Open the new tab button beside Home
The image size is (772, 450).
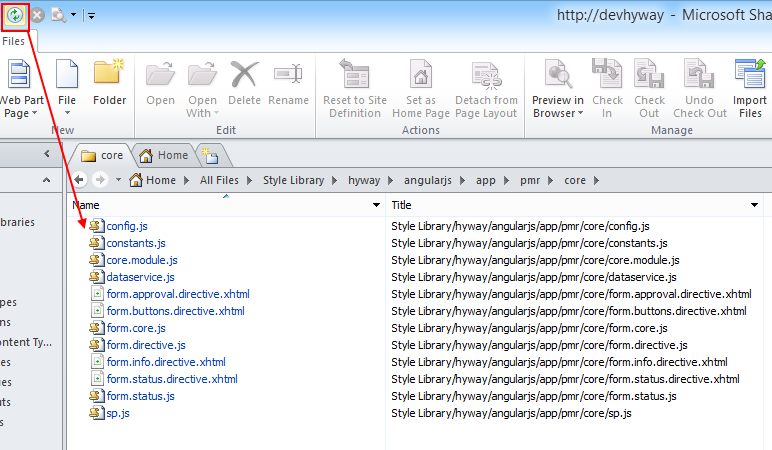point(212,155)
